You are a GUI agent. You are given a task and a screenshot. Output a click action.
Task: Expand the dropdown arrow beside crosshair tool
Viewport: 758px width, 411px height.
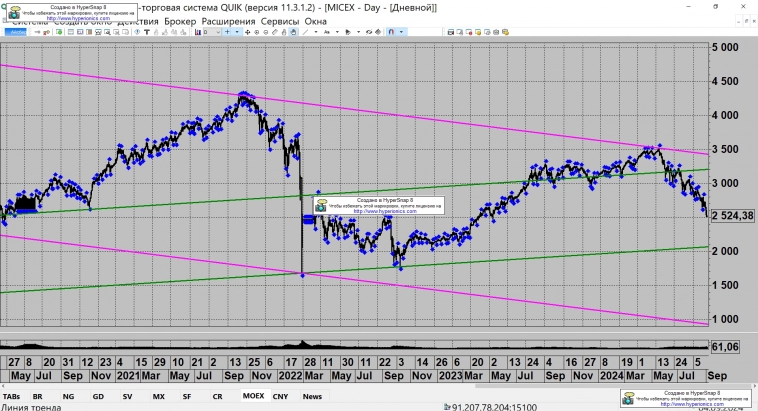tap(237, 32)
